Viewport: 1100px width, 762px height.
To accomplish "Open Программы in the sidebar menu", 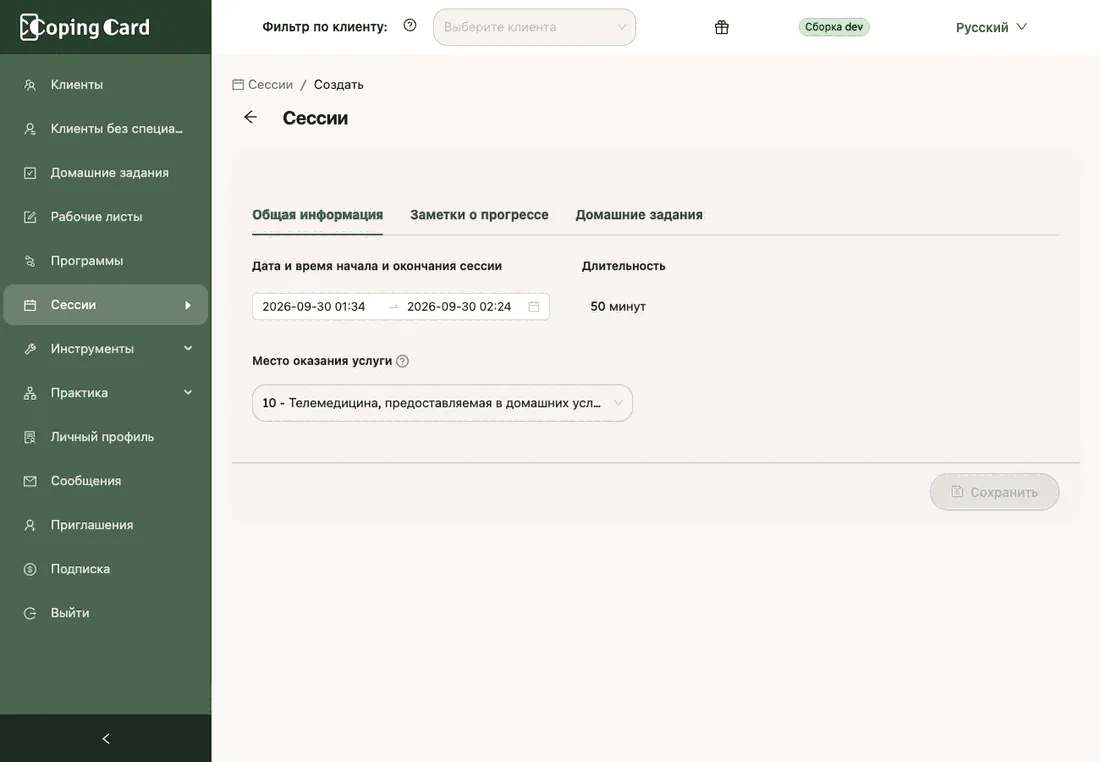I will tap(105, 261).
